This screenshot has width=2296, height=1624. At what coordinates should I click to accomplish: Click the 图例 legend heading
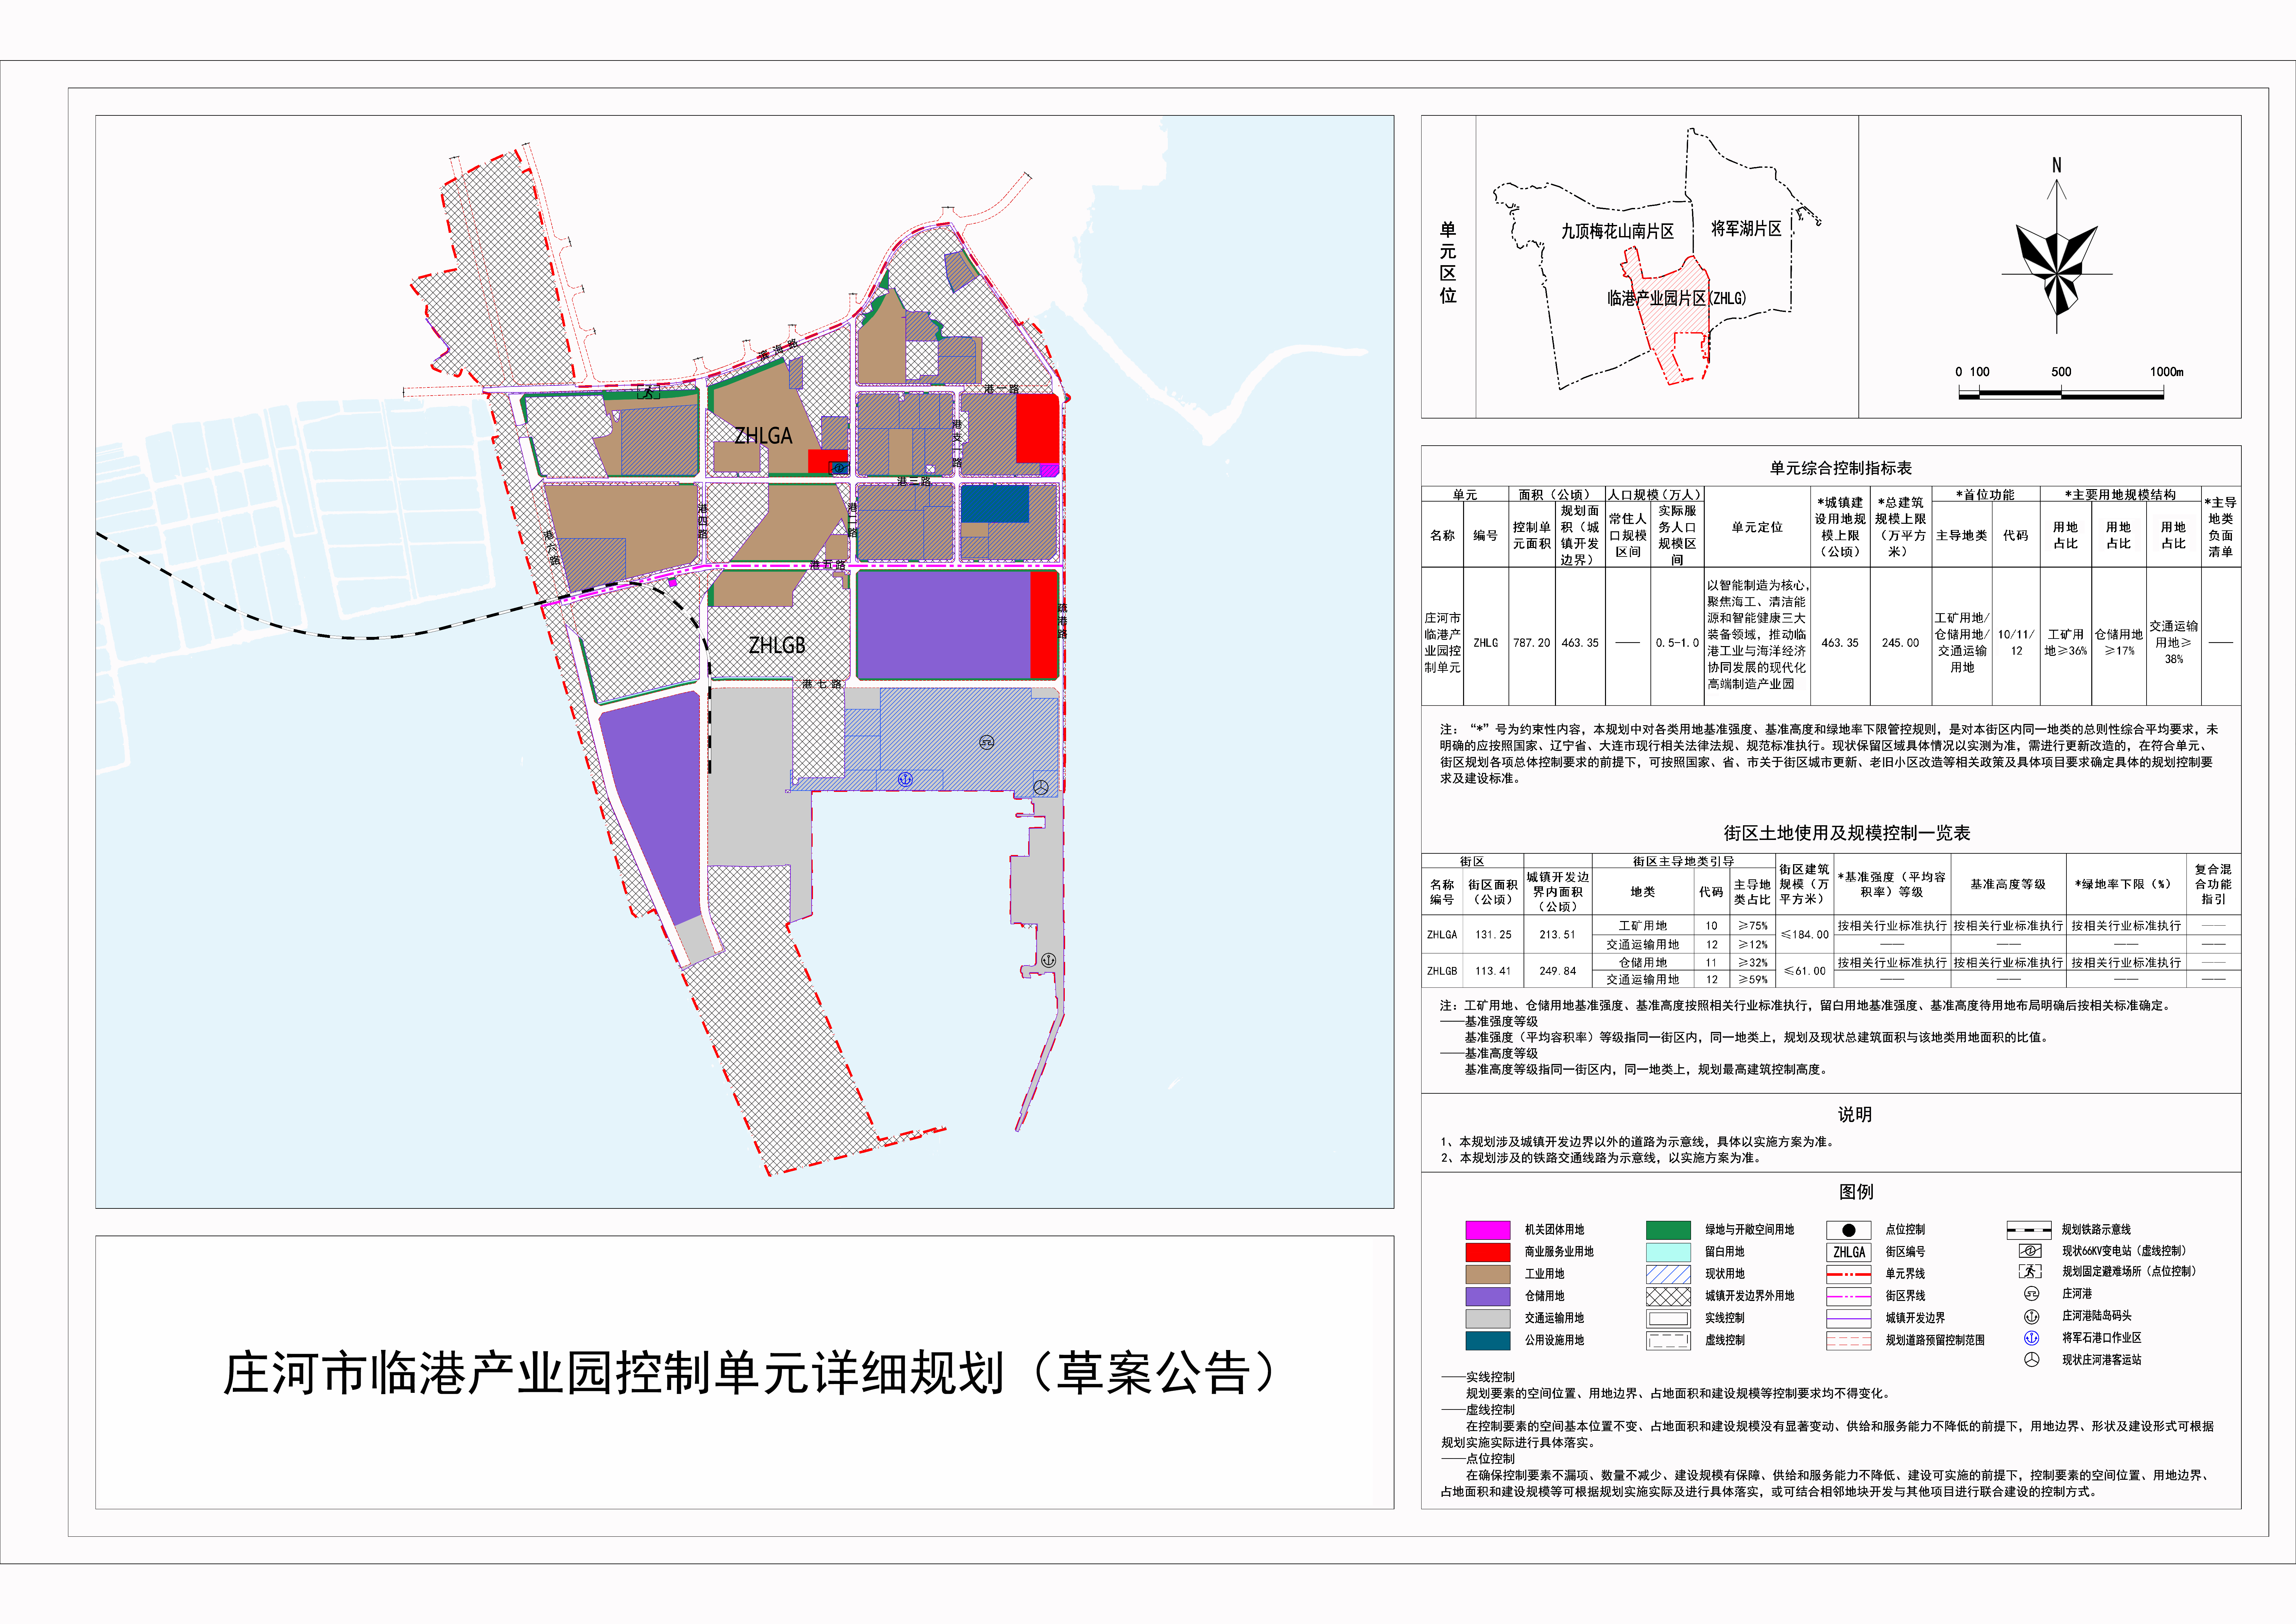(x=1856, y=1192)
